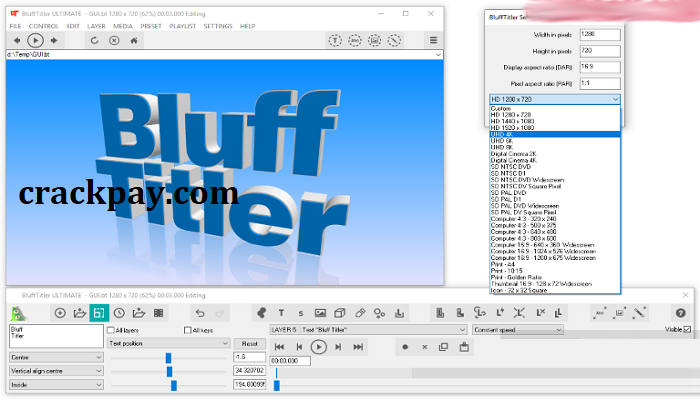
Task: Open the MEDIA menu
Action: click(123, 26)
